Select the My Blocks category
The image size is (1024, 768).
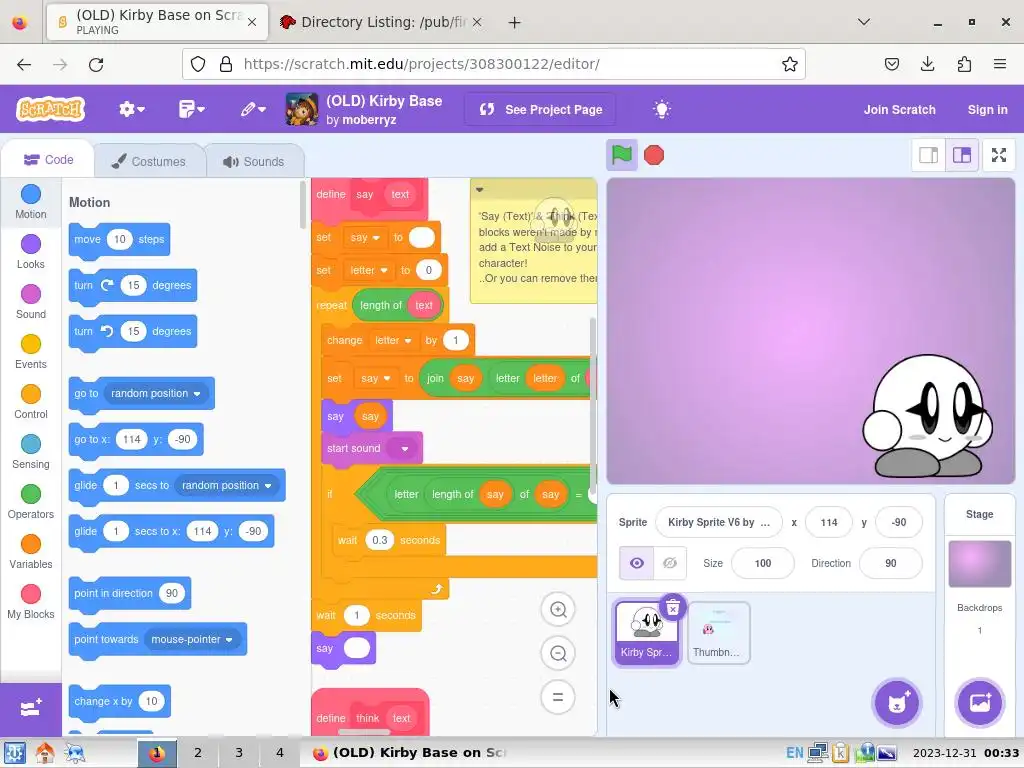(31, 603)
